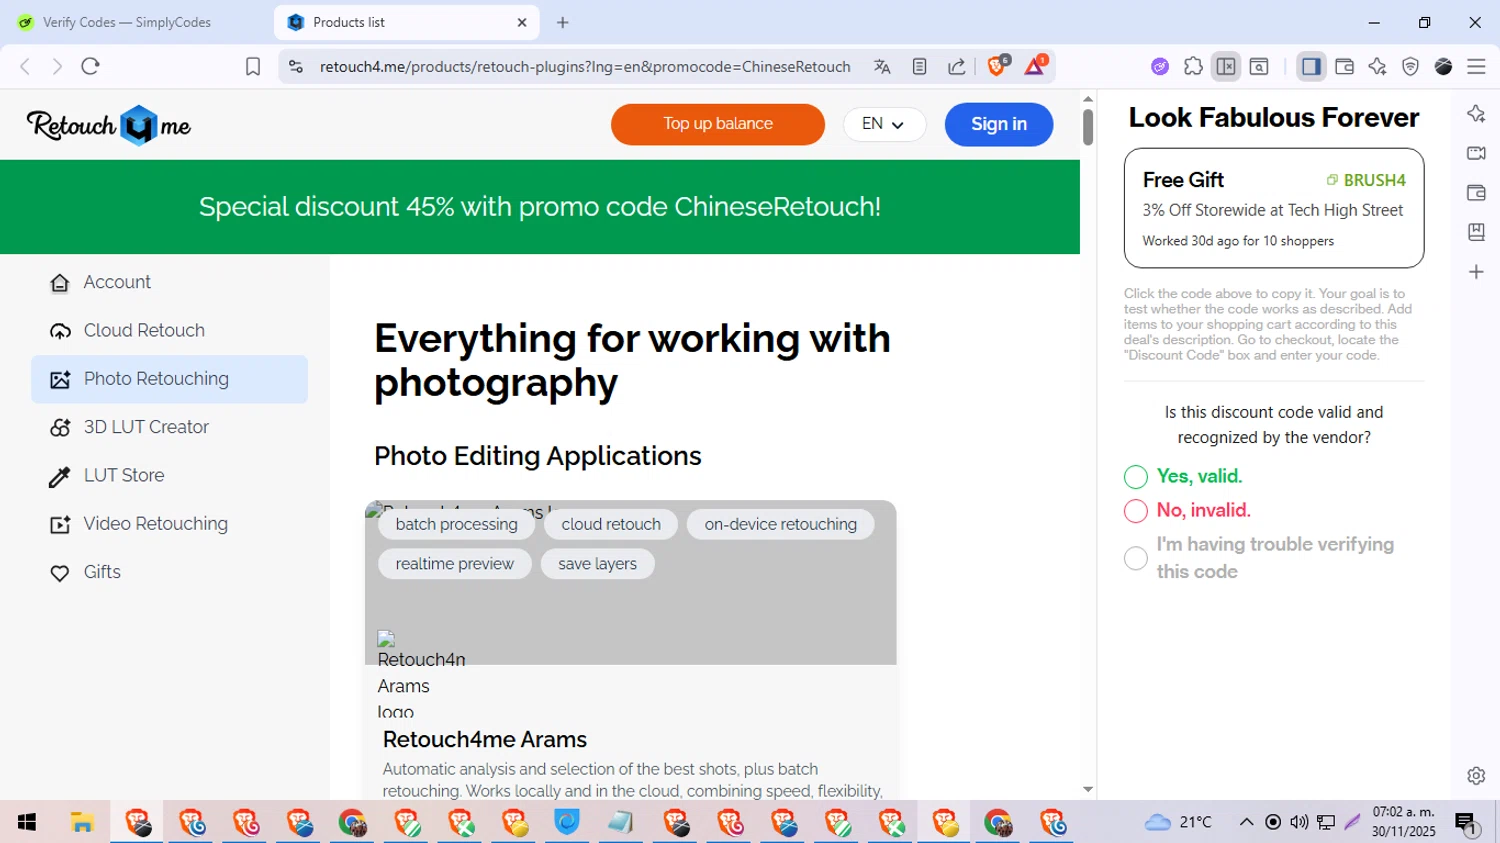The image size is (1500, 843).
Task: Copy the BRUSH4 promo code
Action: tap(1366, 180)
